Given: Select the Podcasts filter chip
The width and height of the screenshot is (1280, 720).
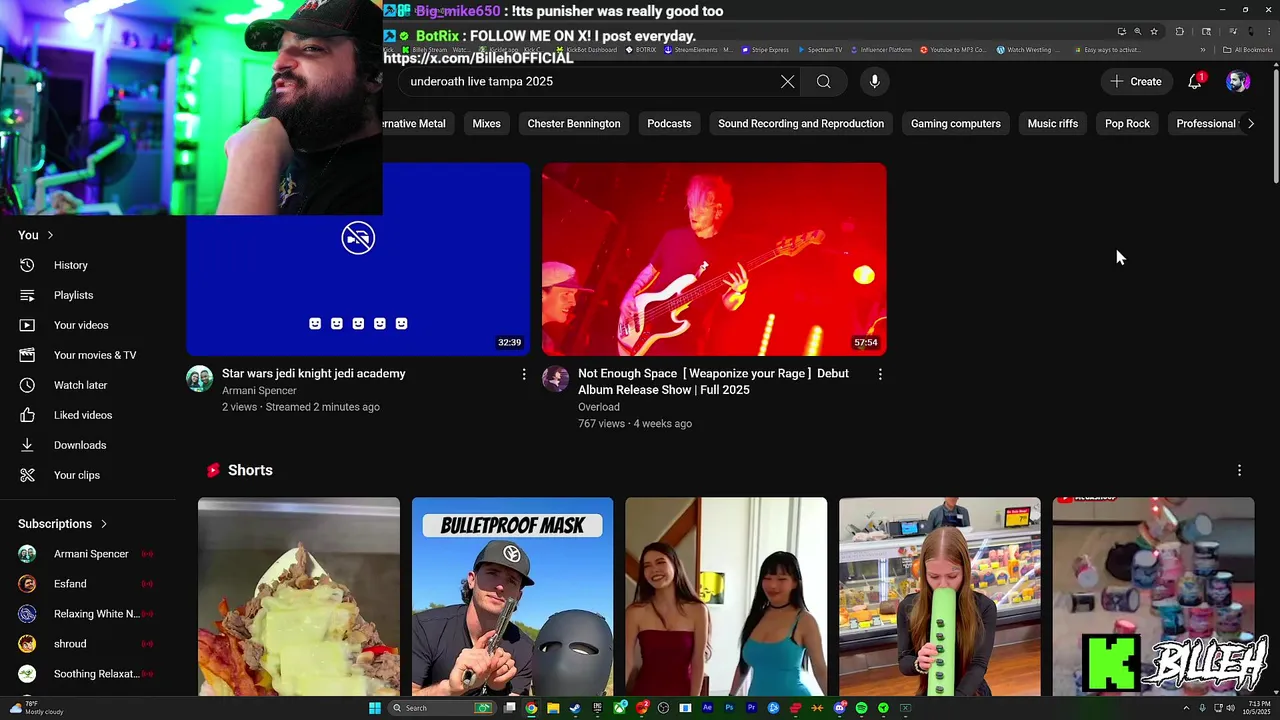Looking at the screenshot, I should pyautogui.click(x=669, y=124).
